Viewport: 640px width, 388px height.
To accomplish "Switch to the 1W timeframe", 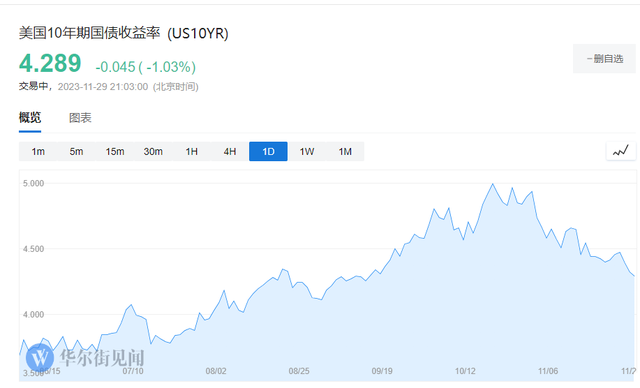I will pos(307,151).
